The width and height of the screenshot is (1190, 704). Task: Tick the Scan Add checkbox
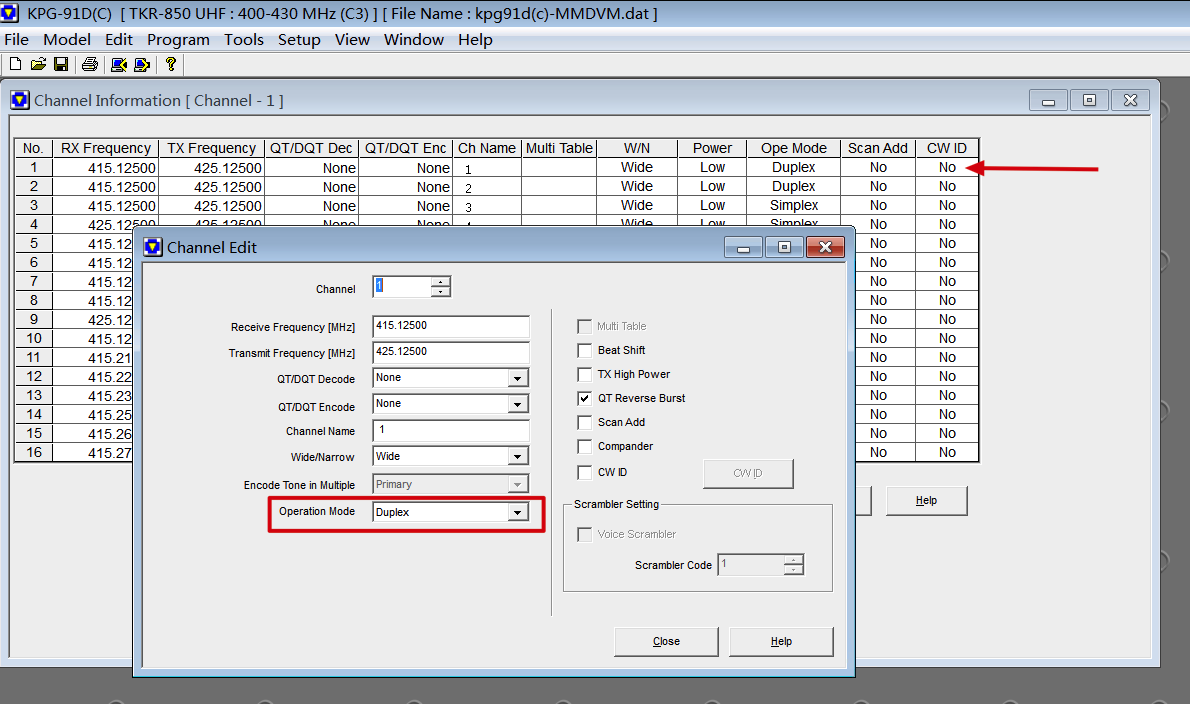(x=584, y=423)
